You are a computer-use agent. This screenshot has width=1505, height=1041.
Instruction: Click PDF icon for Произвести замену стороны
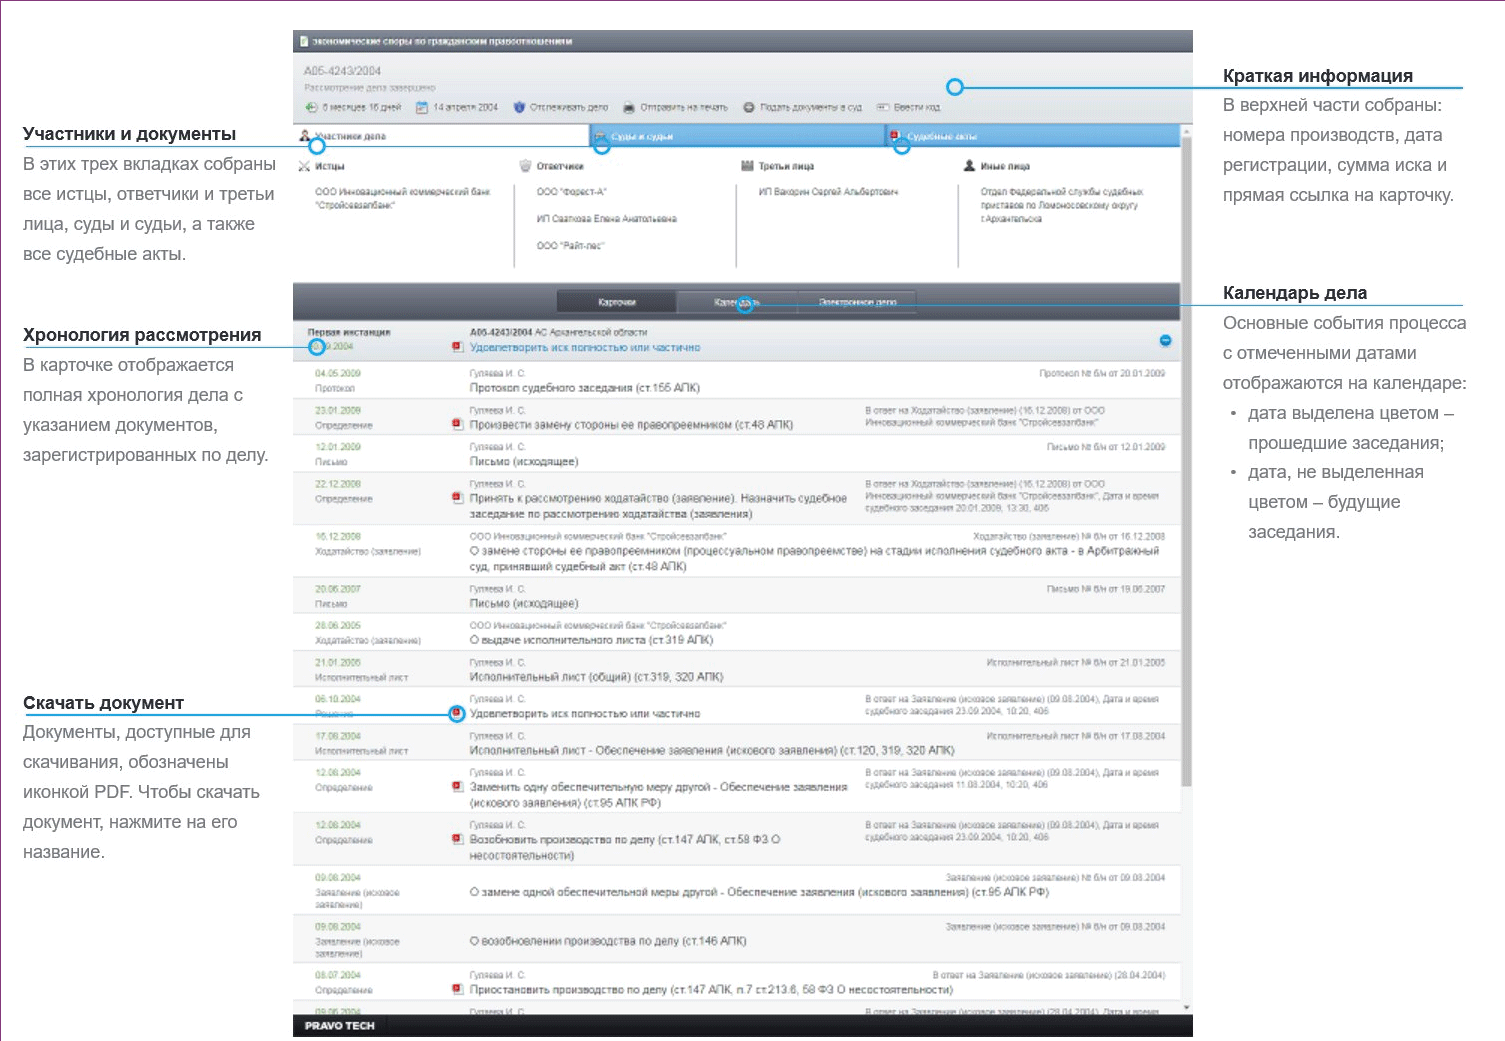457,425
